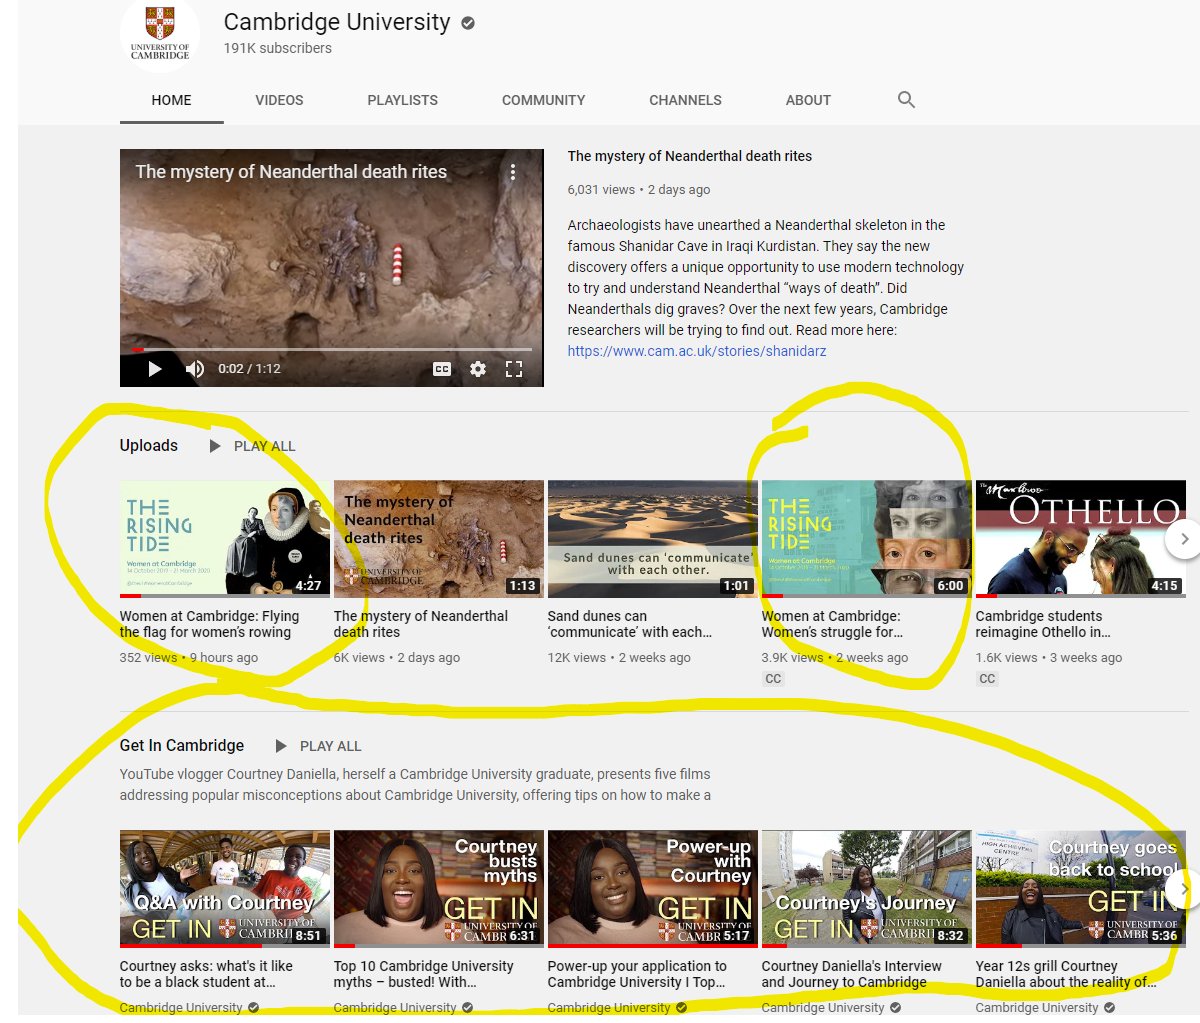
Task: Open the CHANNELS tab
Action: tap(685, 100)
